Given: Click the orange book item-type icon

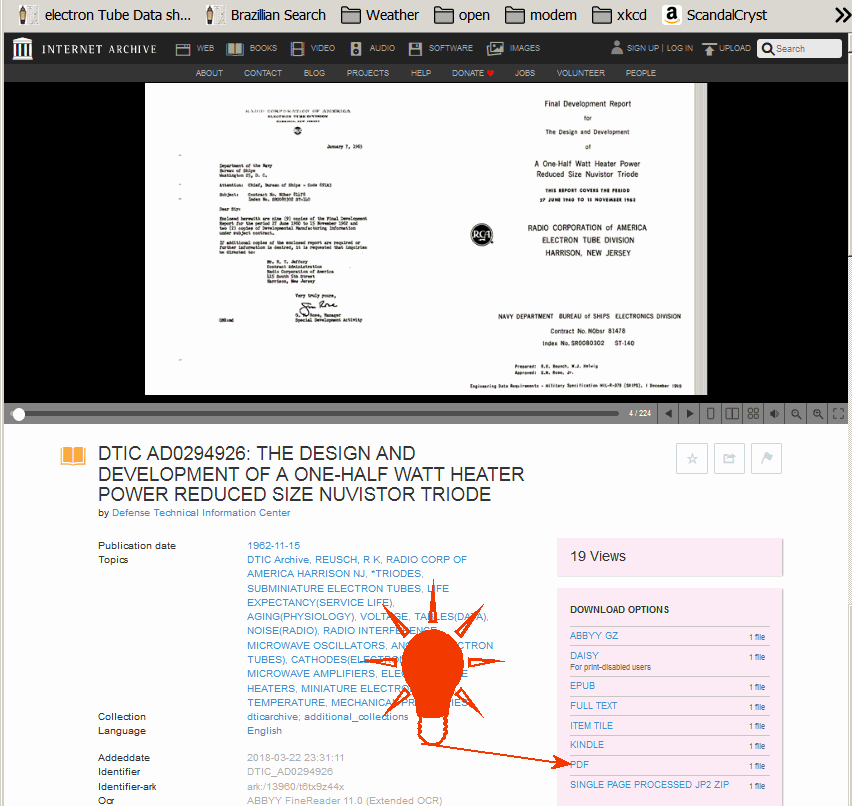Looking at the screenshot, I should click(x=73, y=455).
